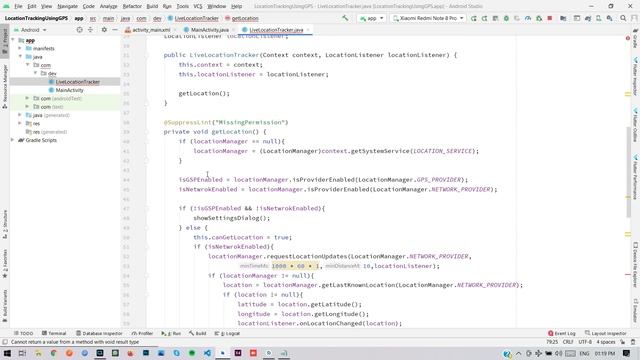Expand the manifests folder
The width and height of the screenshot is (640, 360).
[20, 48]
